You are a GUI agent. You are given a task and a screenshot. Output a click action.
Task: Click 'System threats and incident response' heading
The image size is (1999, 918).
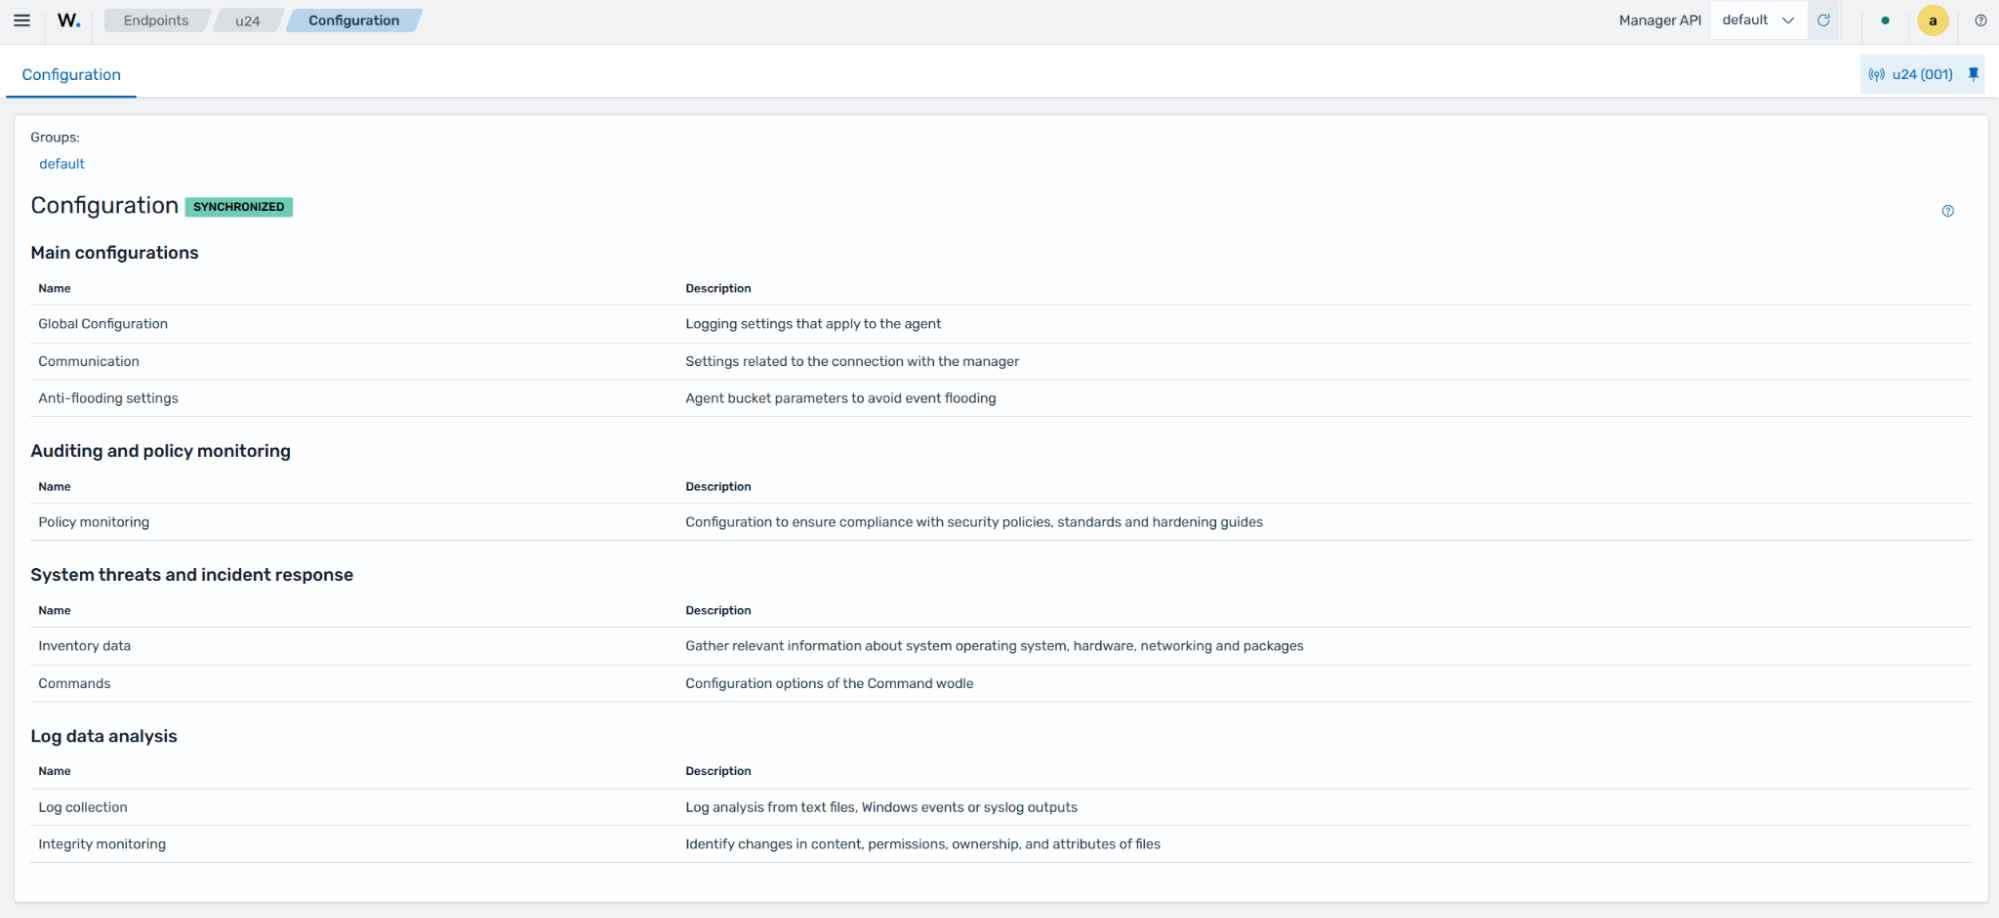pos(191,575)
